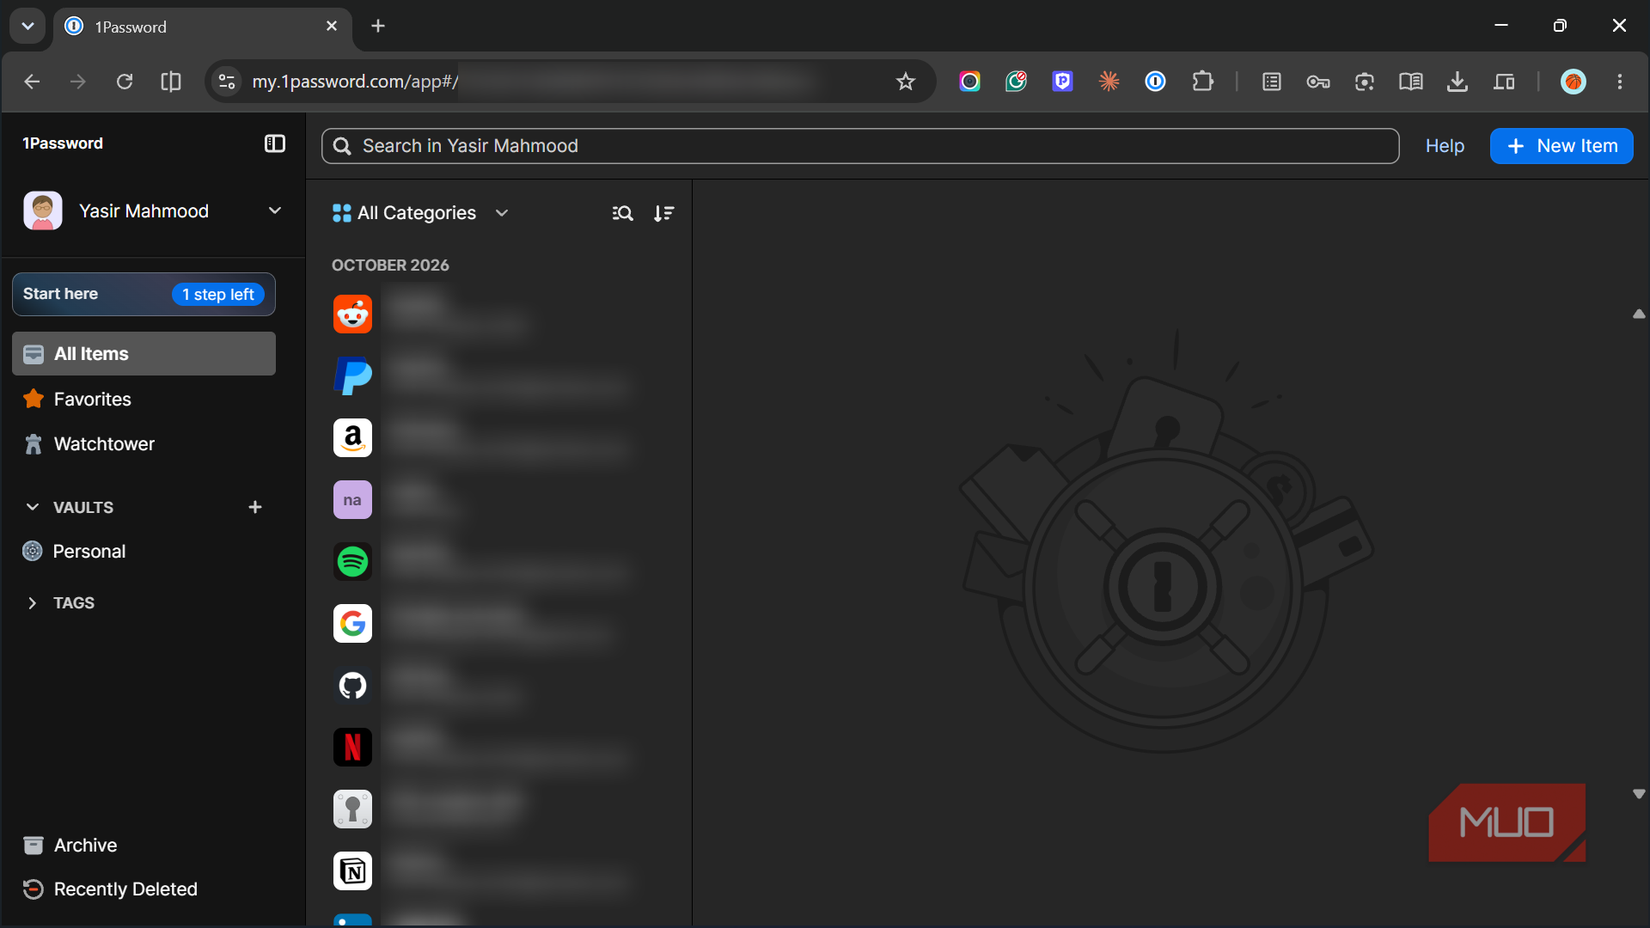Viewport: 1650px width, 928px height.
Task: Open a new browser tab
Action: [378, 26]
